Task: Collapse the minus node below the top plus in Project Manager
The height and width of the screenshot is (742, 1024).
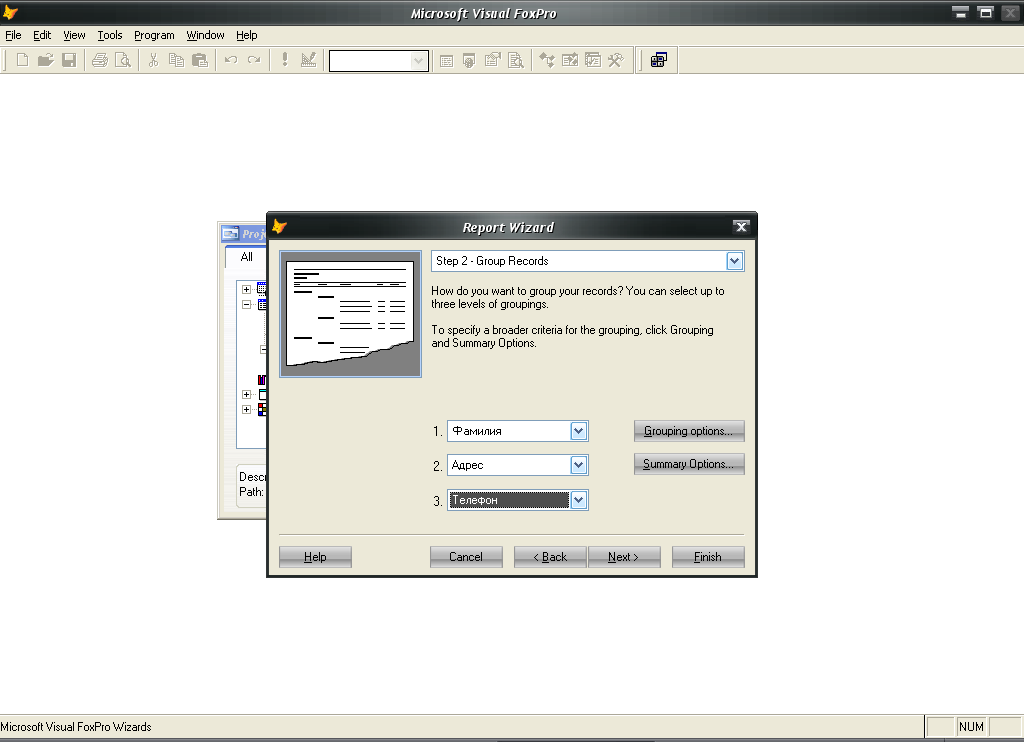Action: pyautogui.click(x=246, y=304)
